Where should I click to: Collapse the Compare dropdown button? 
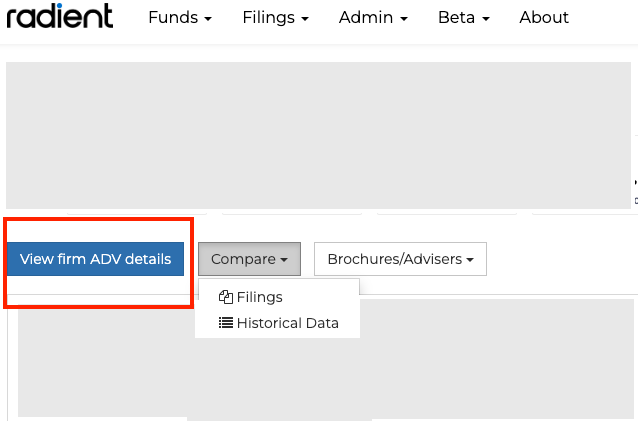[x=249, y=259]
